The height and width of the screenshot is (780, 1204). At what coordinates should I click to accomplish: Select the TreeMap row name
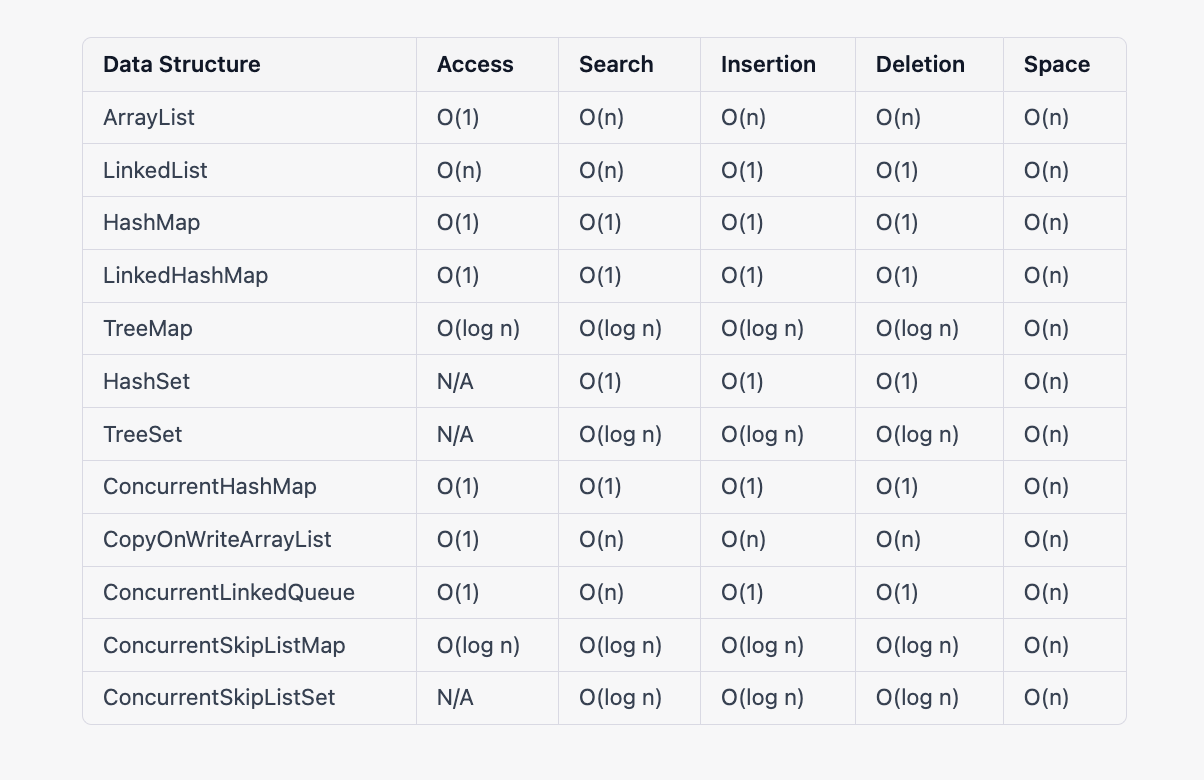[x=148, y=329]
